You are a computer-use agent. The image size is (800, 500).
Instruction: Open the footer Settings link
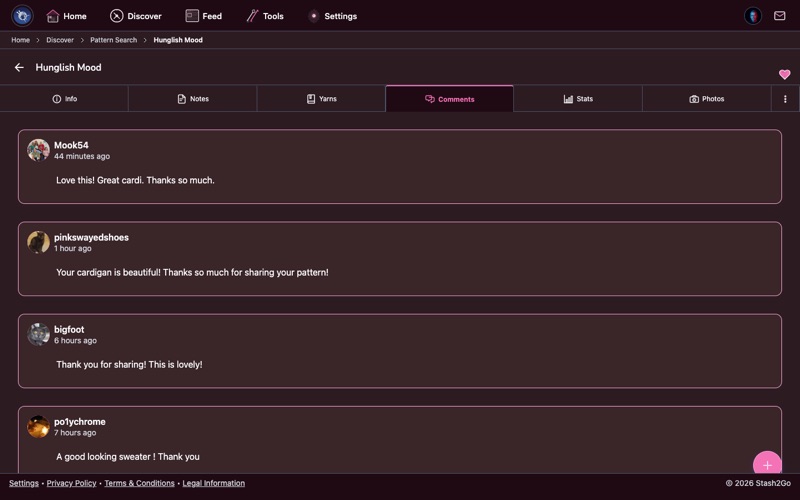point(23,483)
